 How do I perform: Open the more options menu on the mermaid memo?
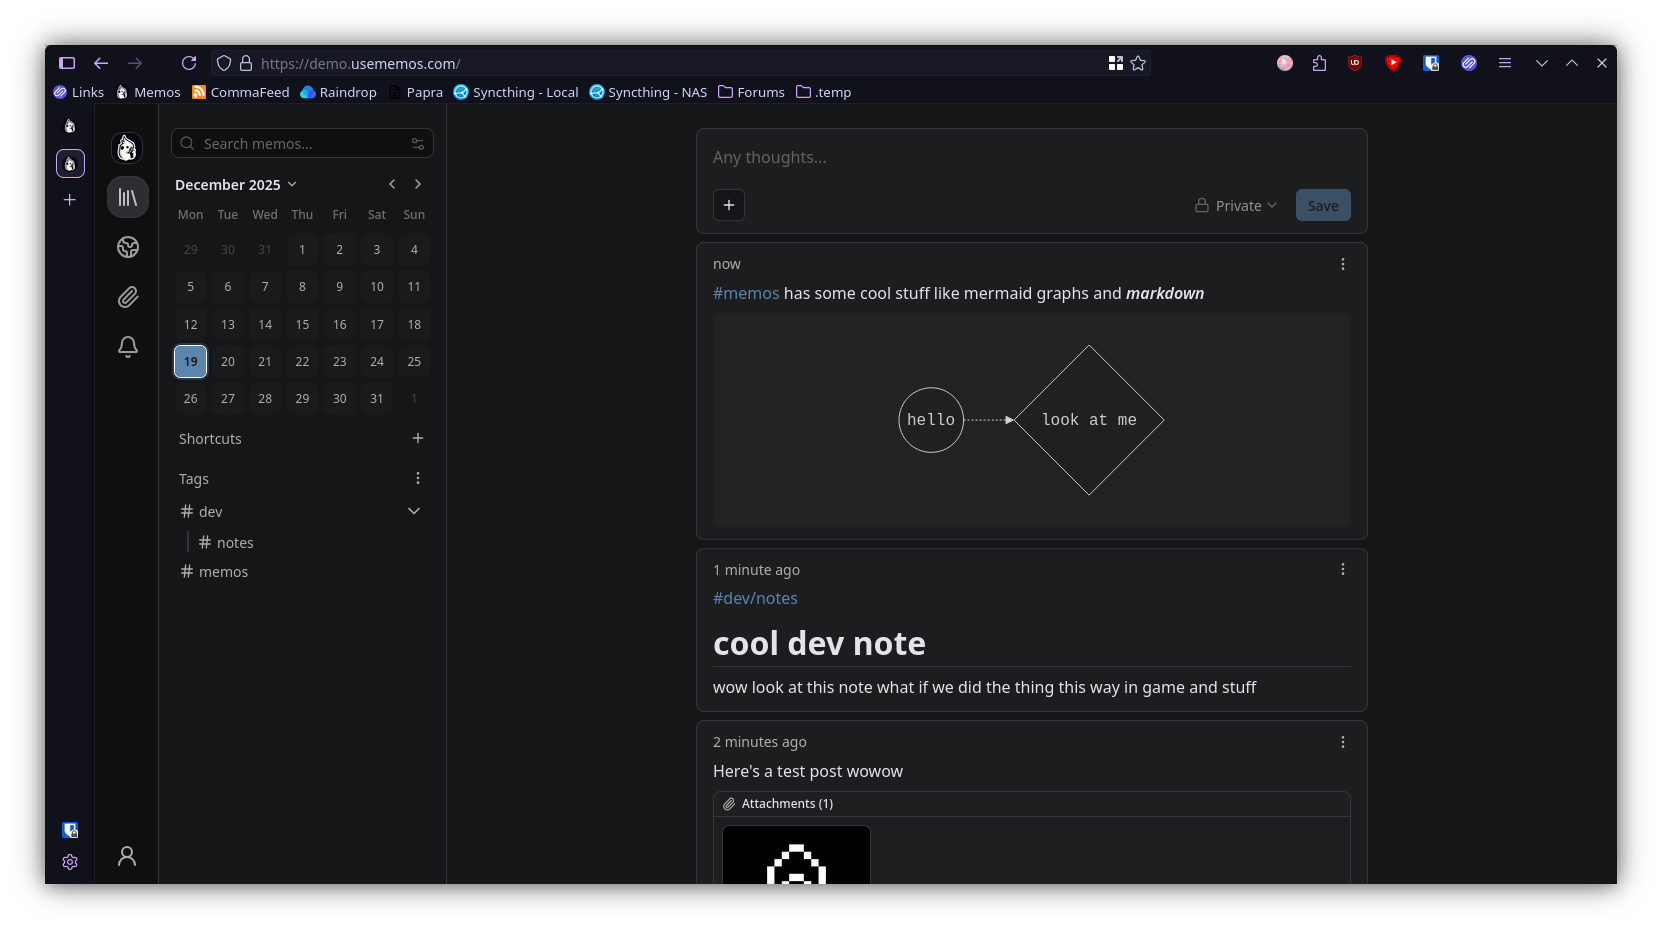[1342, 264]
